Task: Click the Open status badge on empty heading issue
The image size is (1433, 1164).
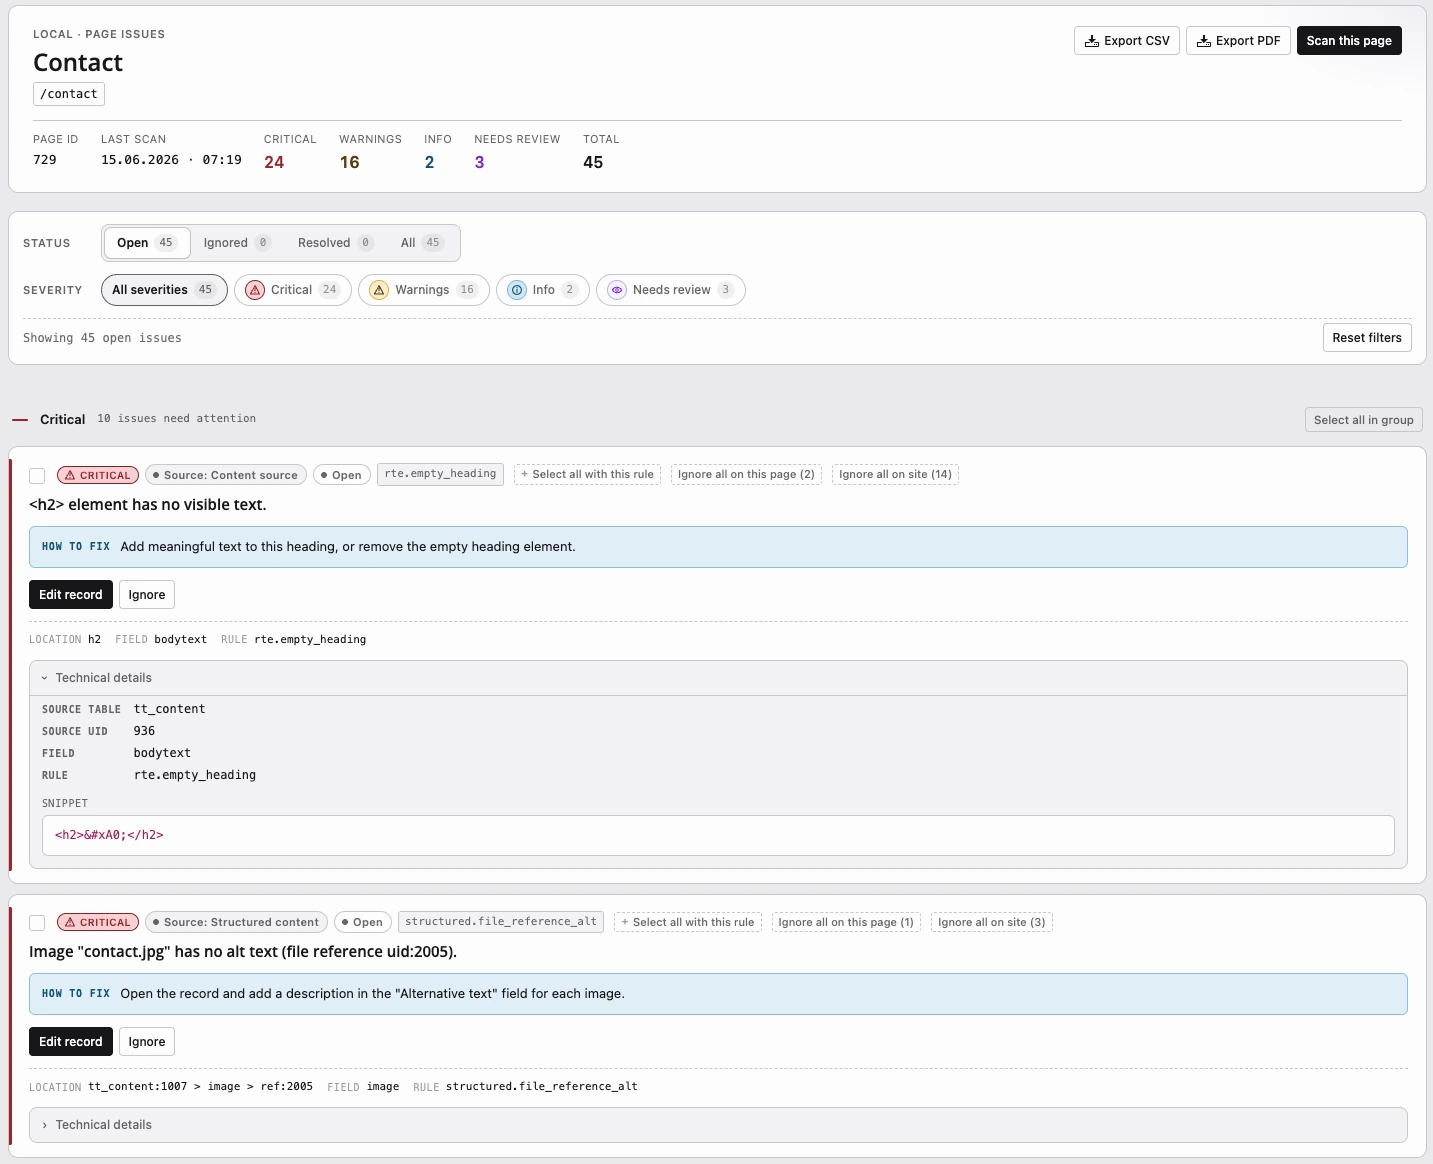Action: (x=341, y=475)
